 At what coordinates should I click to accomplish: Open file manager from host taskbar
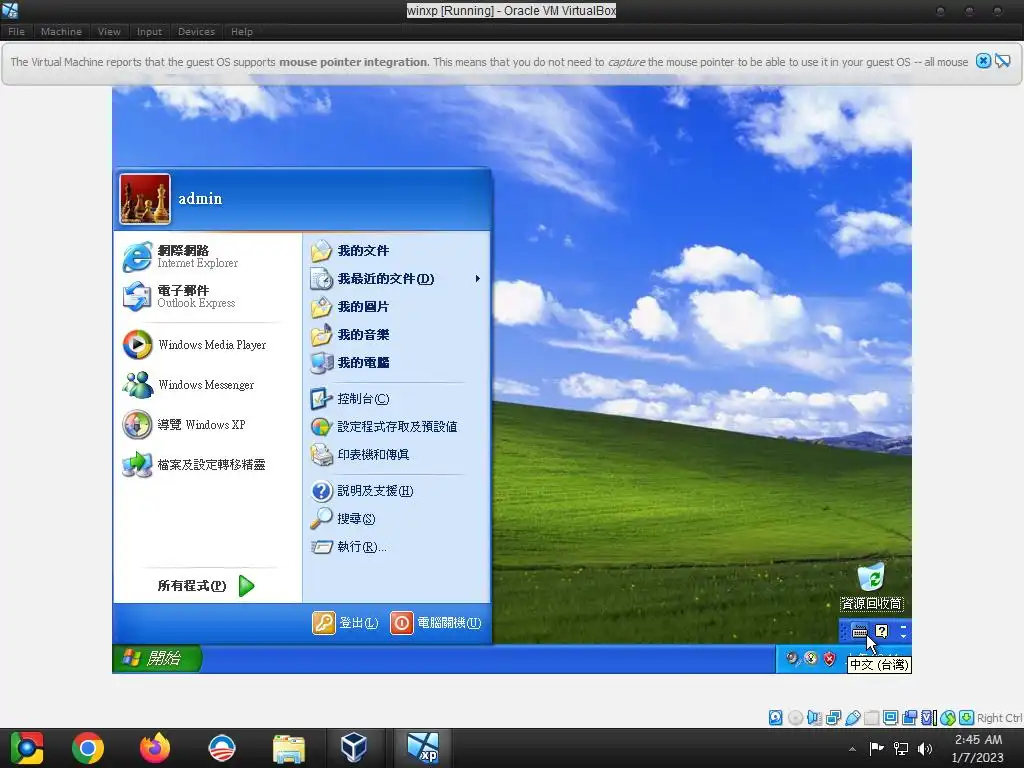289,748
